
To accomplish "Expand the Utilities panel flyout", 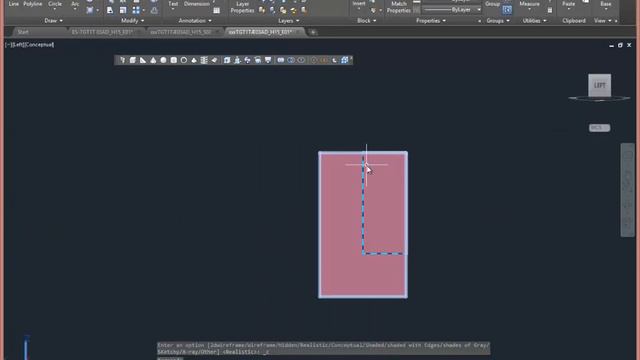I will click(x=534, y=20).
